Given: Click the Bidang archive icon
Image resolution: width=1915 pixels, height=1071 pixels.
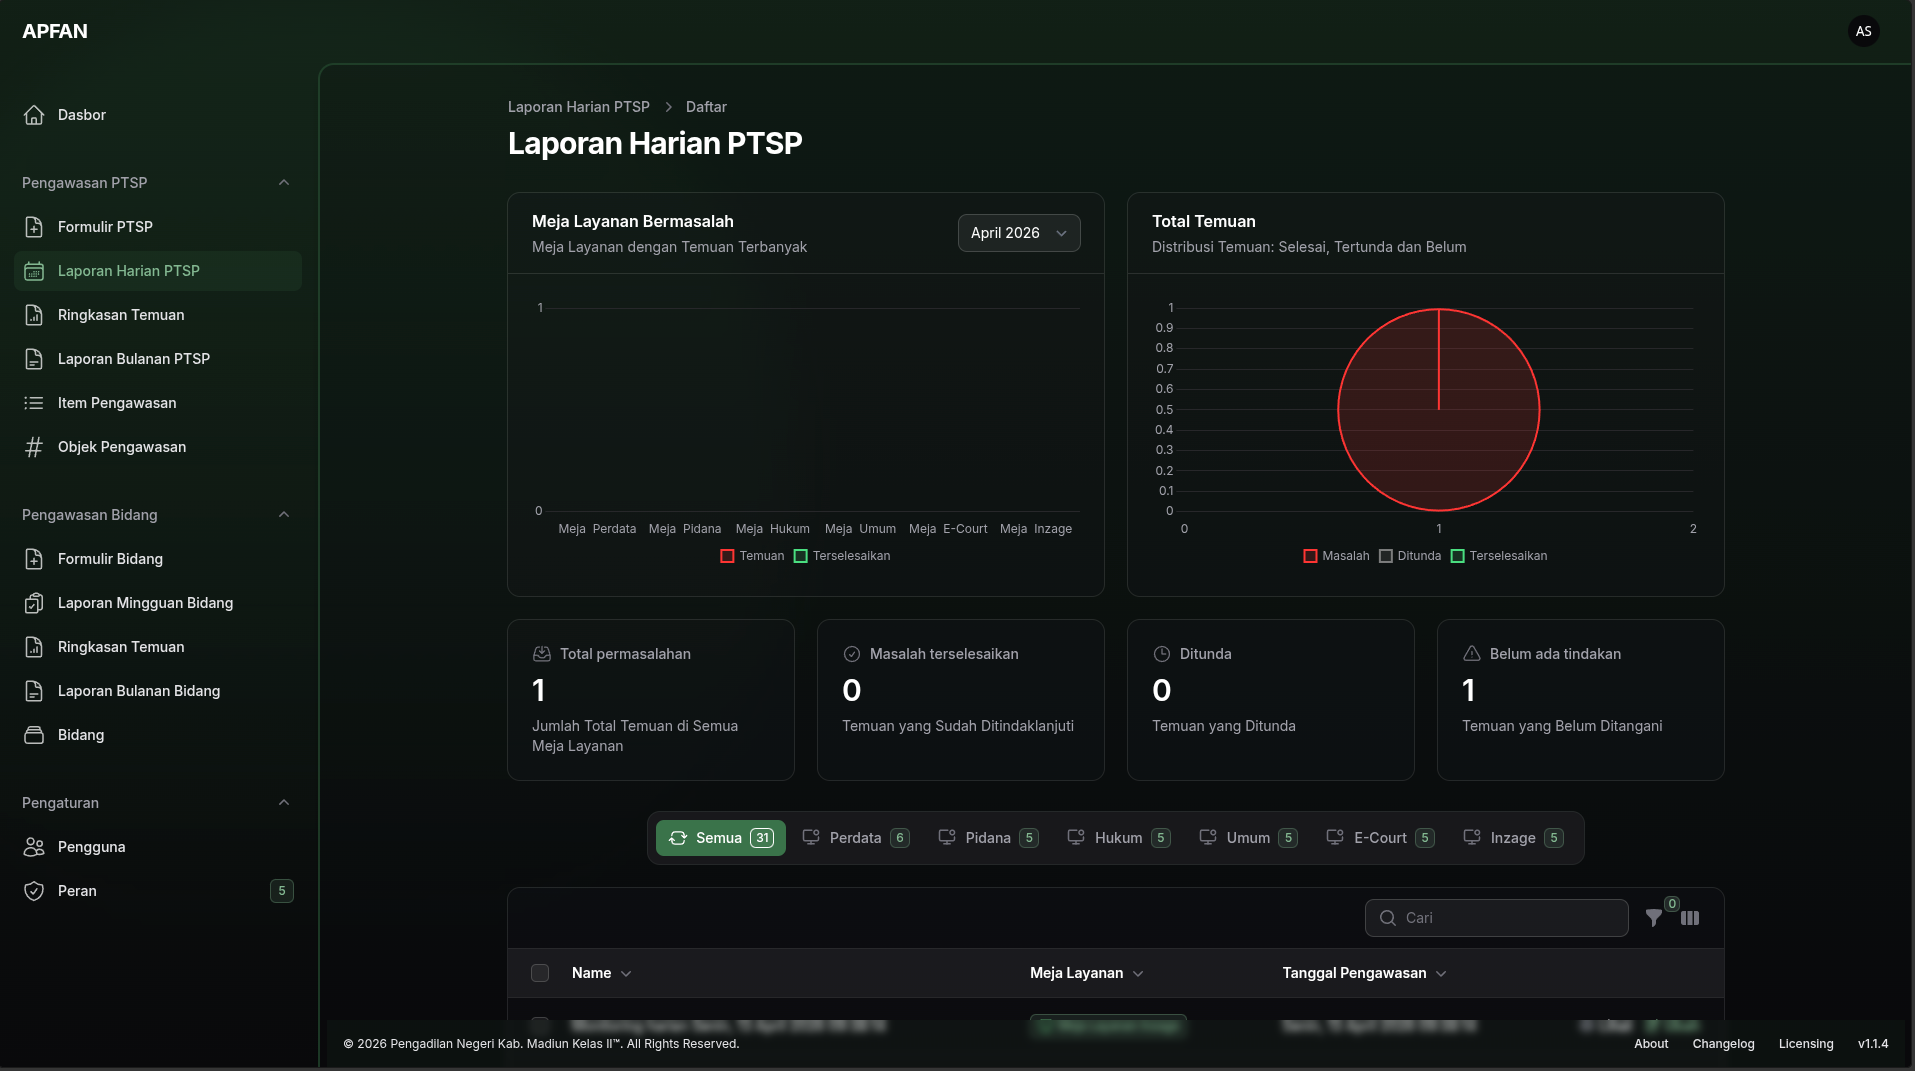Looking at the screenshot, I should pos(34,735).
